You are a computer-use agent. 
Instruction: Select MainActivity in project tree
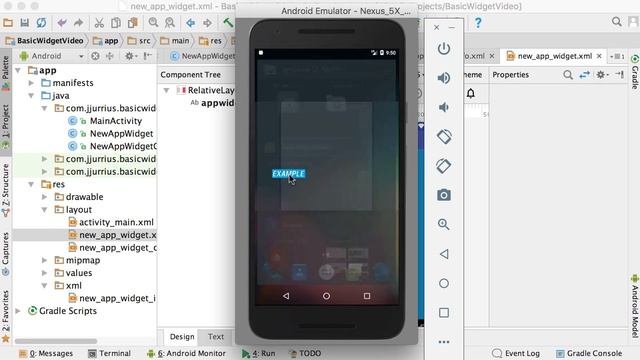pyautogui.click(x=116, y=121)
